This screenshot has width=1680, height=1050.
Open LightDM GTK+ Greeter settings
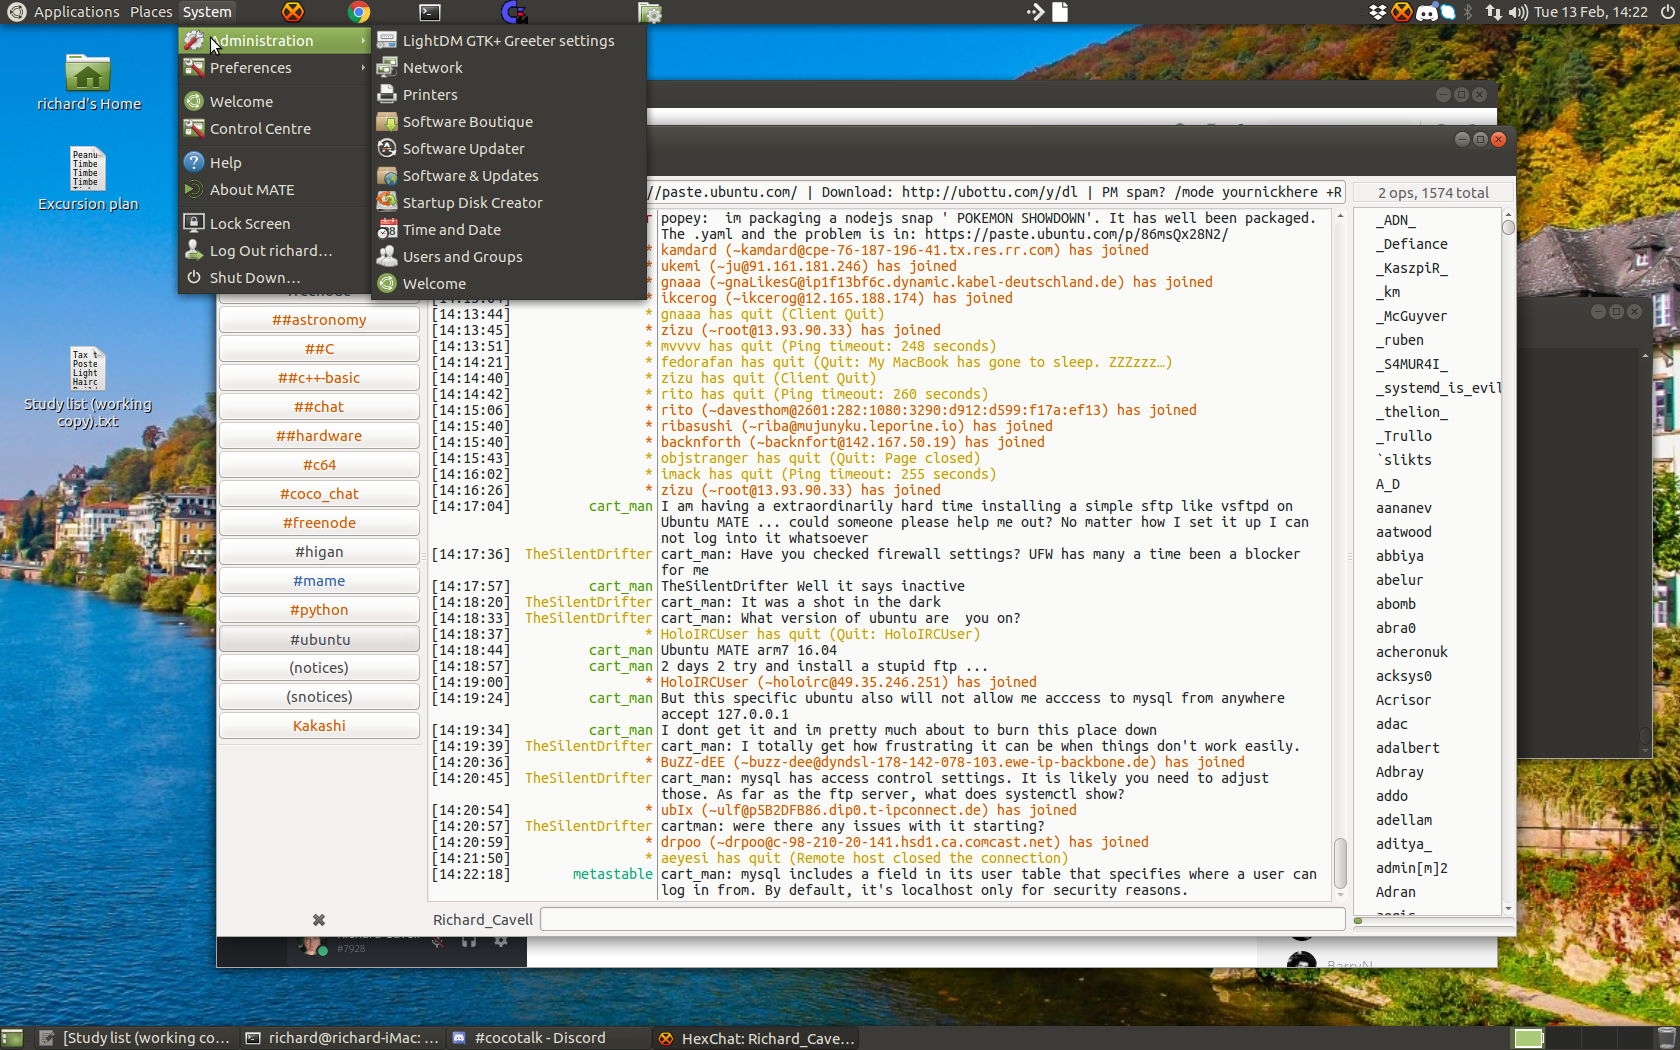point(508,41)
